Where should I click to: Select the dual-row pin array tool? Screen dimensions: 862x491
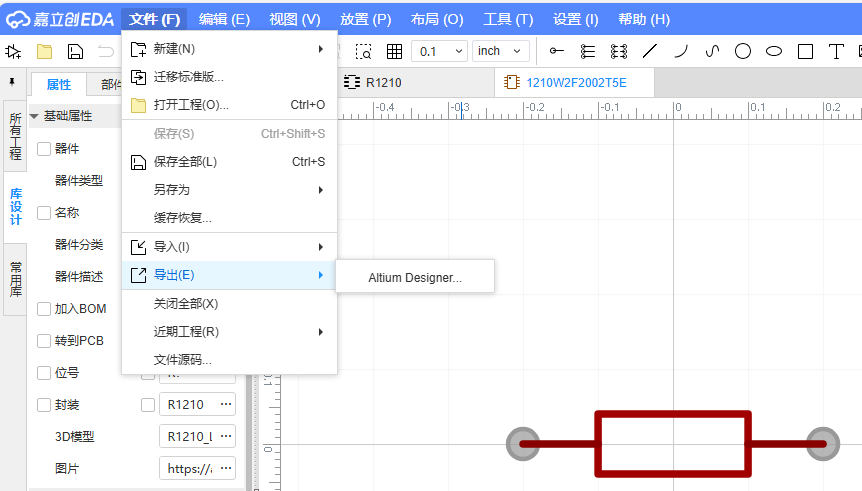(x=619, y=52)
